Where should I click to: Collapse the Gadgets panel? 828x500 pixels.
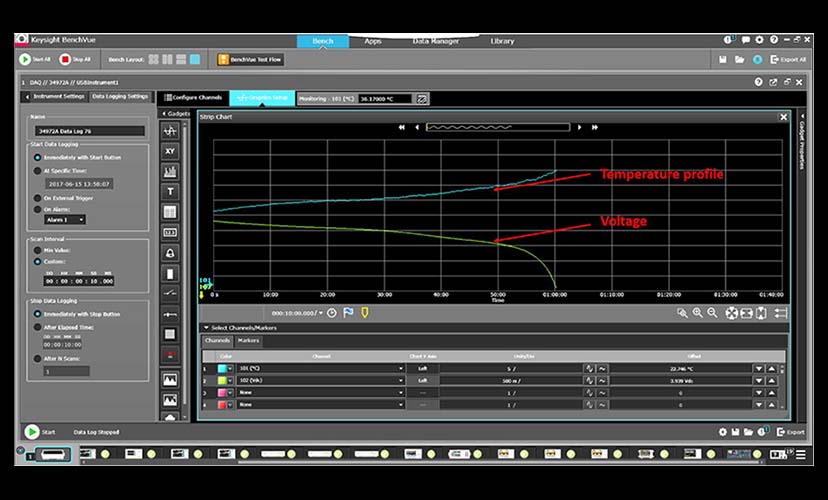[x=164, y=114]
